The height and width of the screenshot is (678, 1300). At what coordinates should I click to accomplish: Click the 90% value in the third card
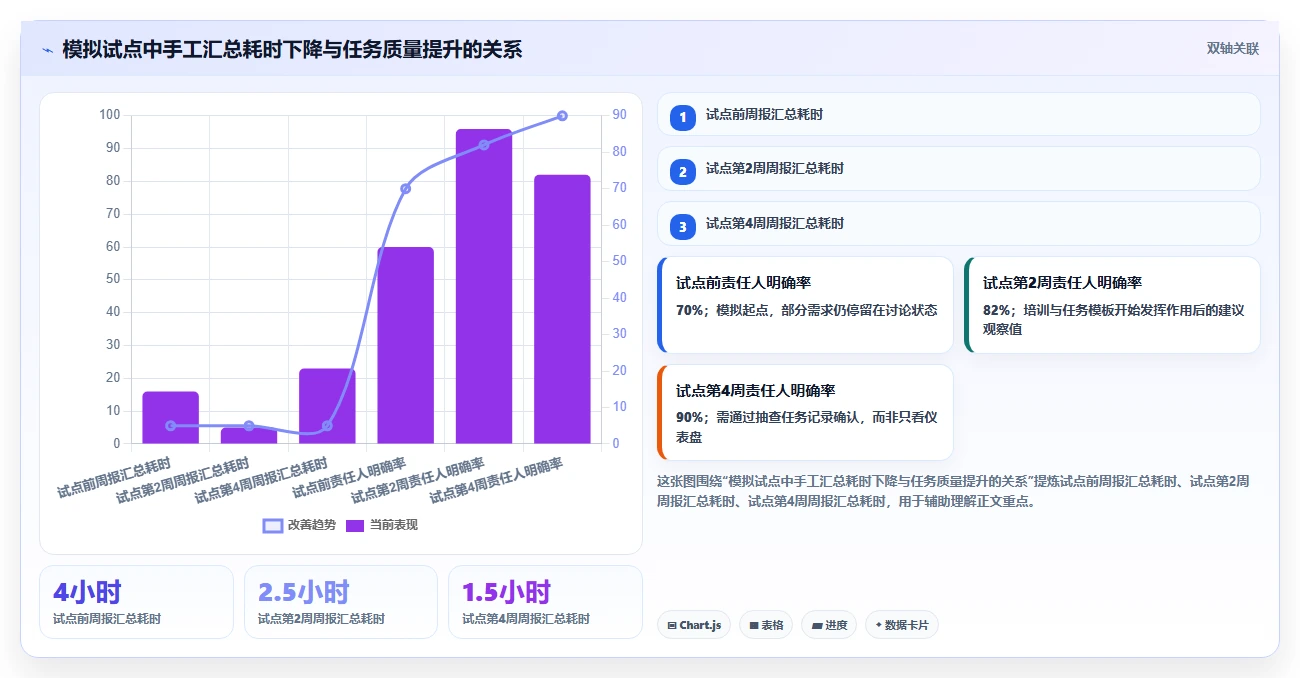[x=690, y=417]
